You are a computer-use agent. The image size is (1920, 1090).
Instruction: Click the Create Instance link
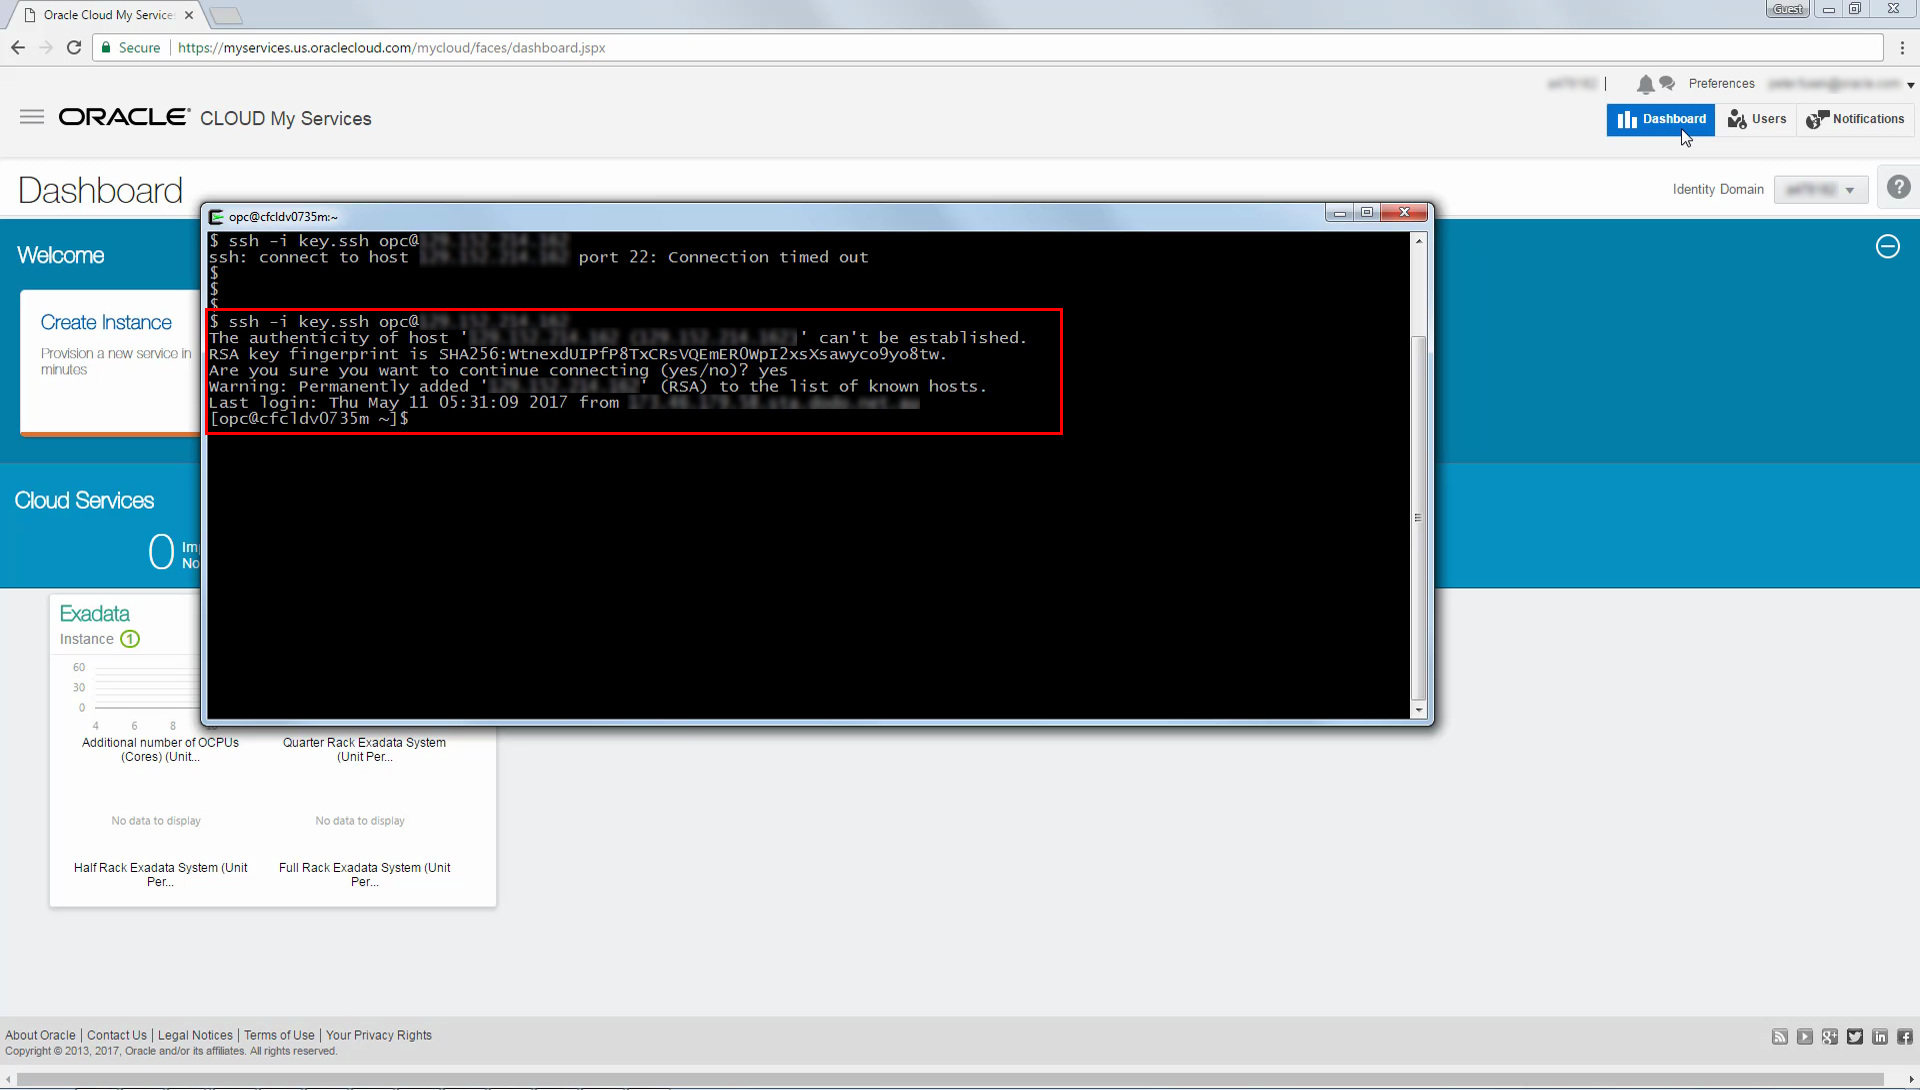coord(106,322)
